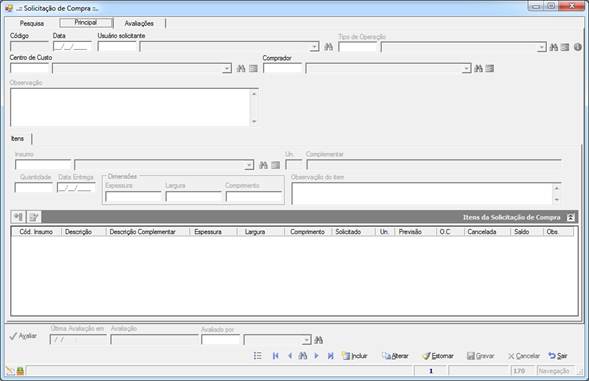
Task: Switch to Principal tab
Action: pyautogui.click(x=86, y=23)
